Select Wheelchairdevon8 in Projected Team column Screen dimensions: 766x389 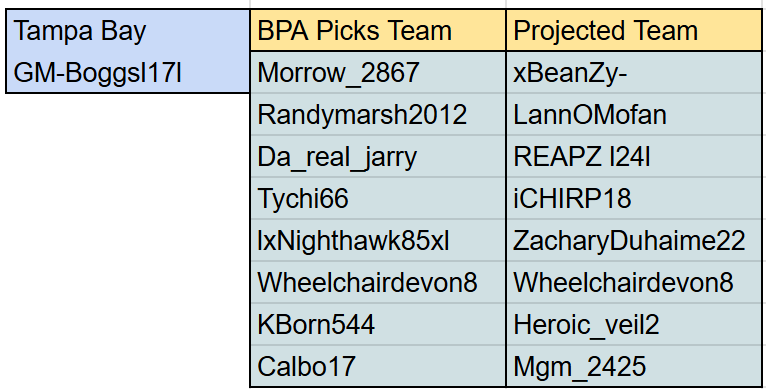point(634,282)
